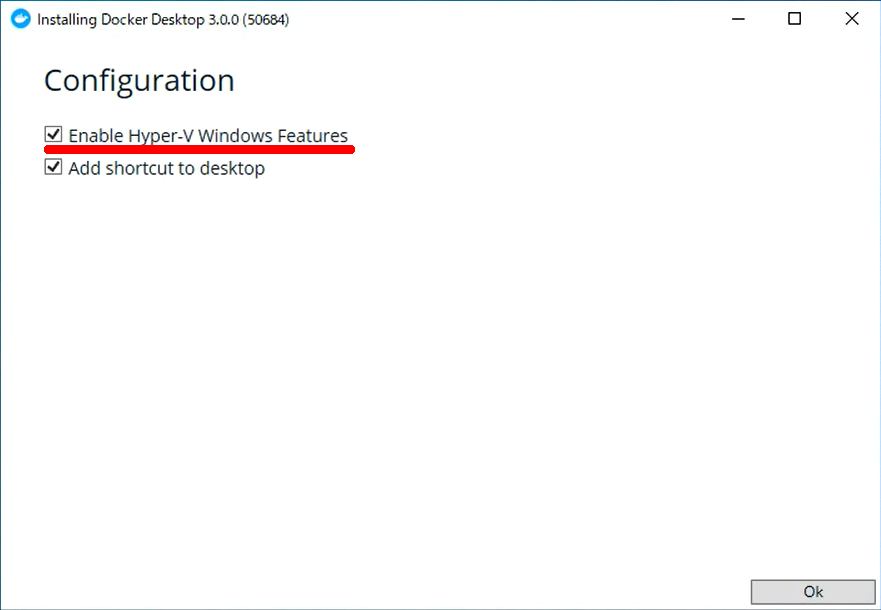
Task: Select 'Installing Docker Desktop 3.0.0 (50684)' title text
Action: [163, 20]
